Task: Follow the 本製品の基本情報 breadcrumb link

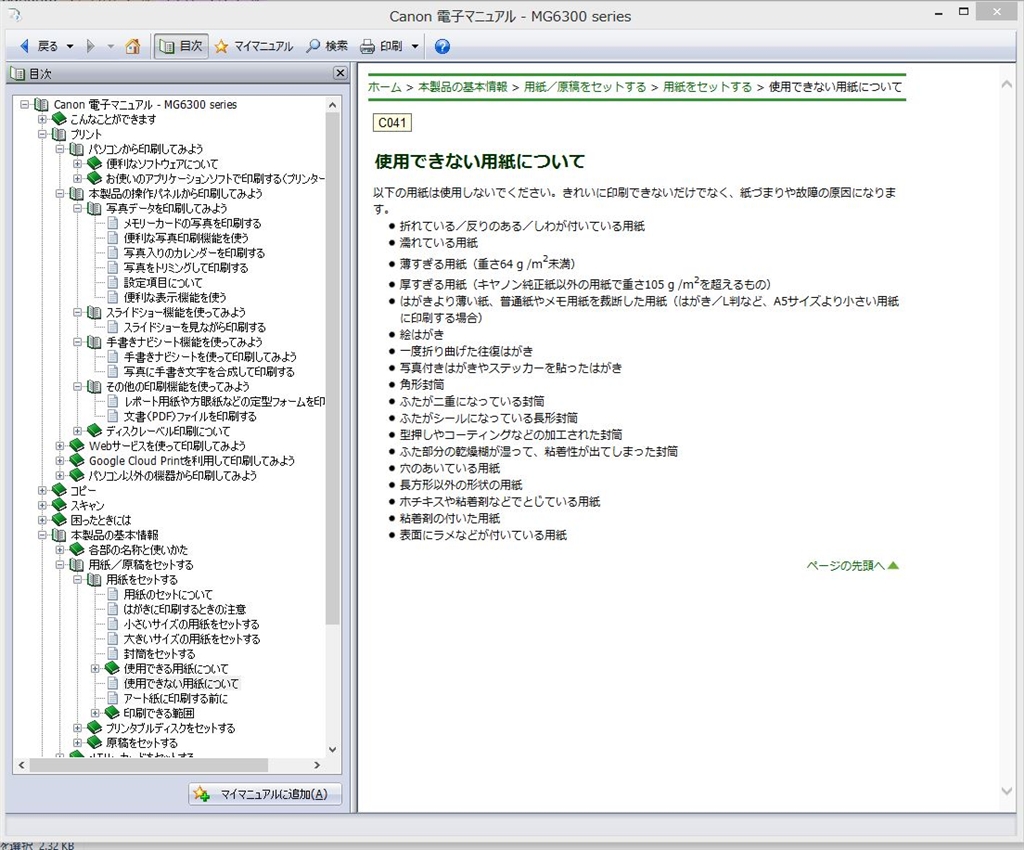Action: click(462, 87)
